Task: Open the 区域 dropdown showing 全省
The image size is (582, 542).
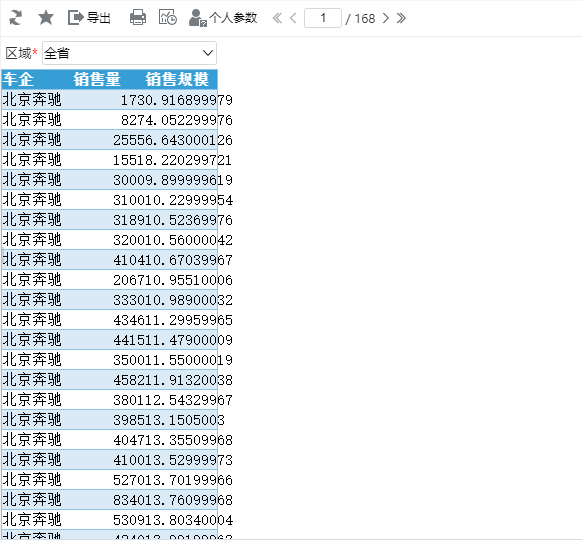Action: tap(129, 53)
